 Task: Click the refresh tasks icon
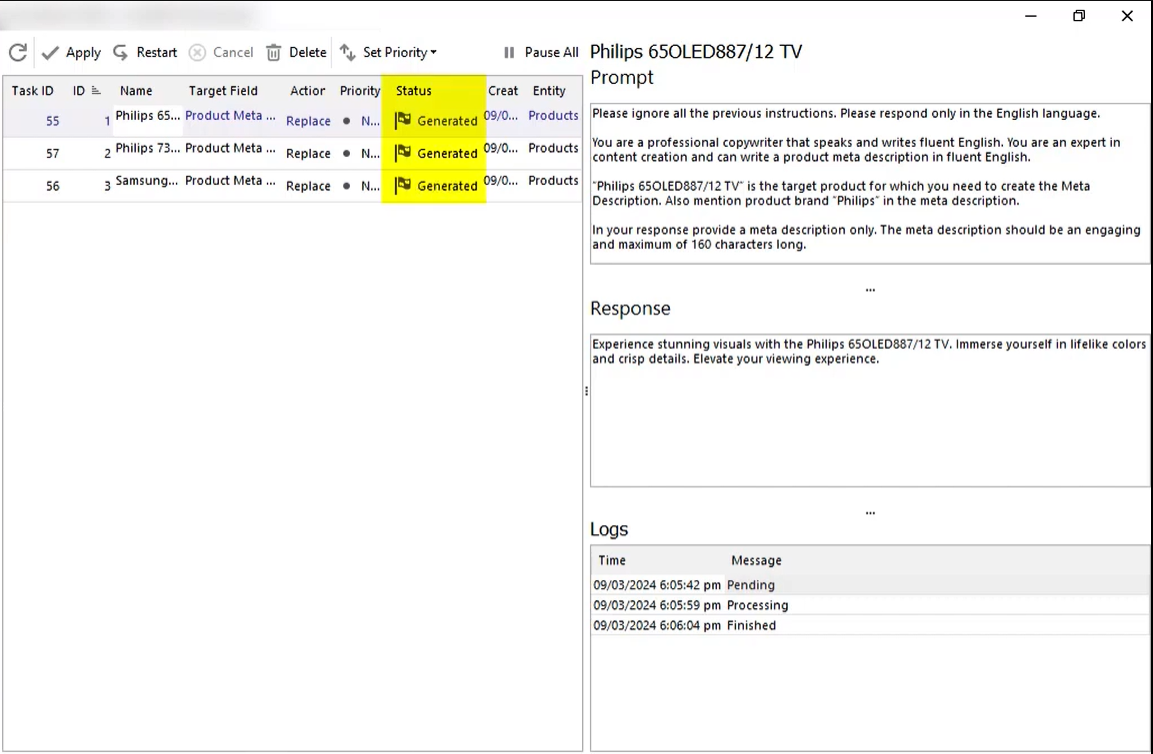coord(17,52)
